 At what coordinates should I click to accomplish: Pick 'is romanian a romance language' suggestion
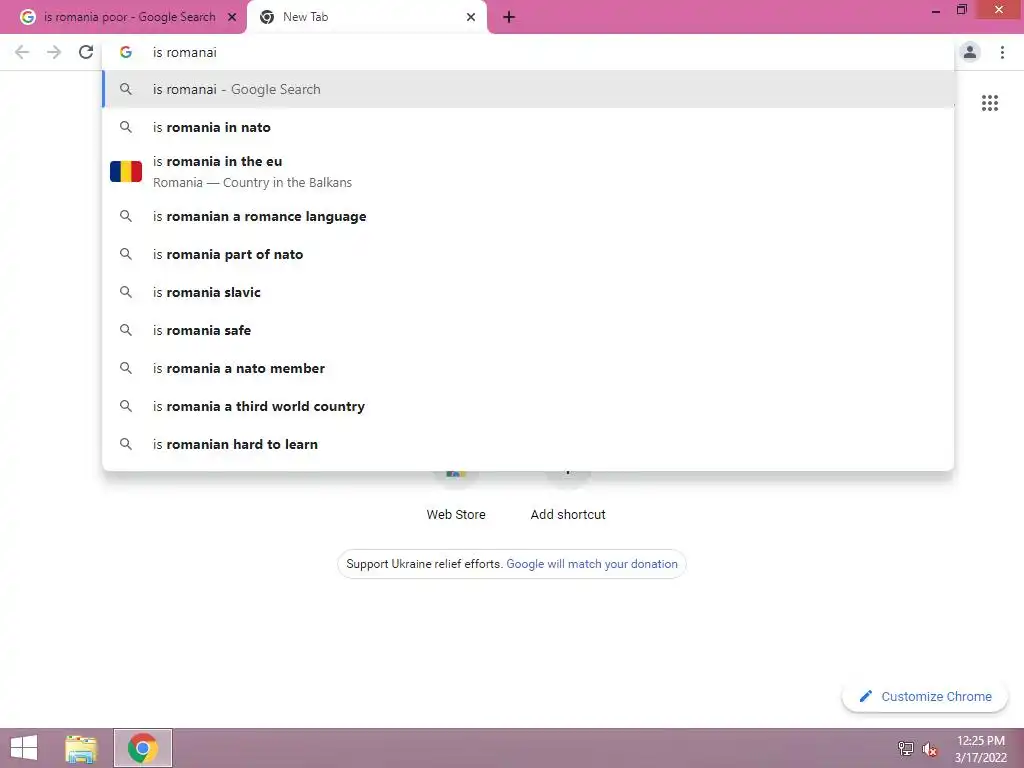(528, 216)
